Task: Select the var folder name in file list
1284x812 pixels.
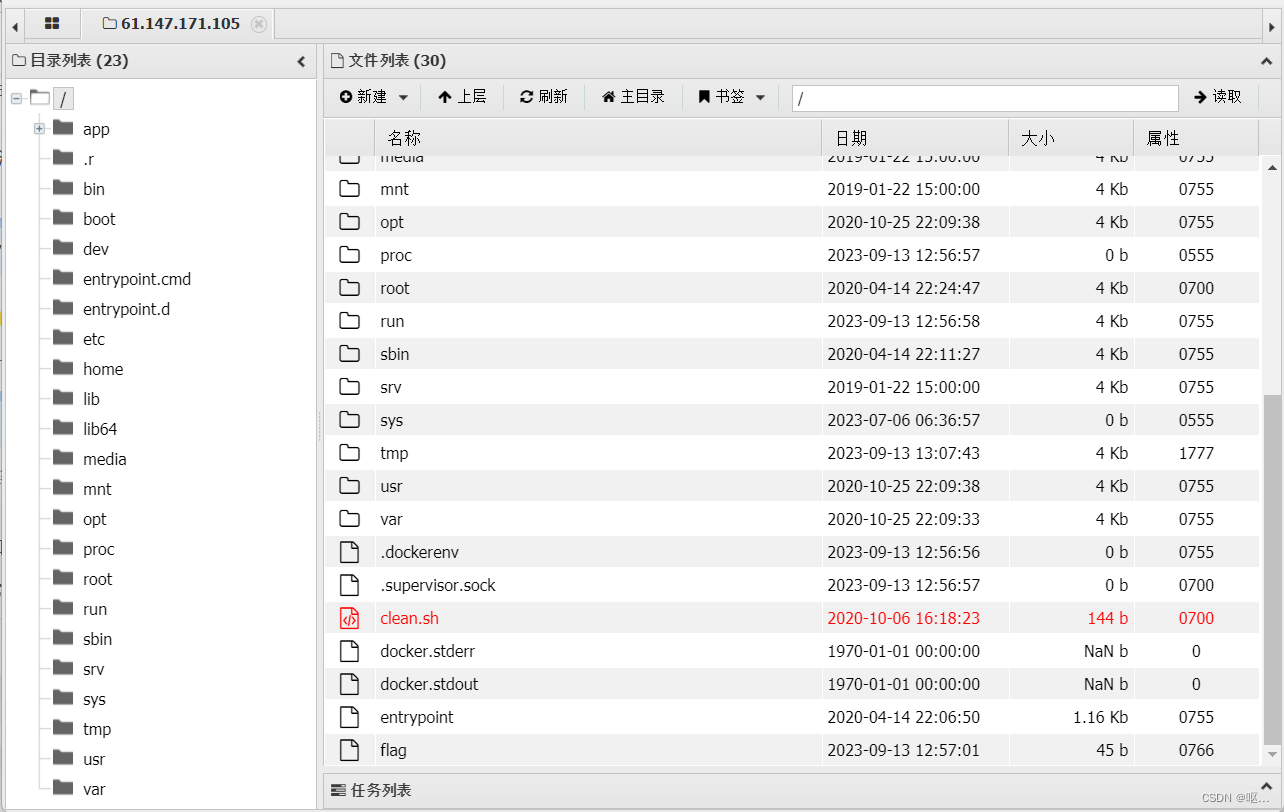Action: coord(391,519)
